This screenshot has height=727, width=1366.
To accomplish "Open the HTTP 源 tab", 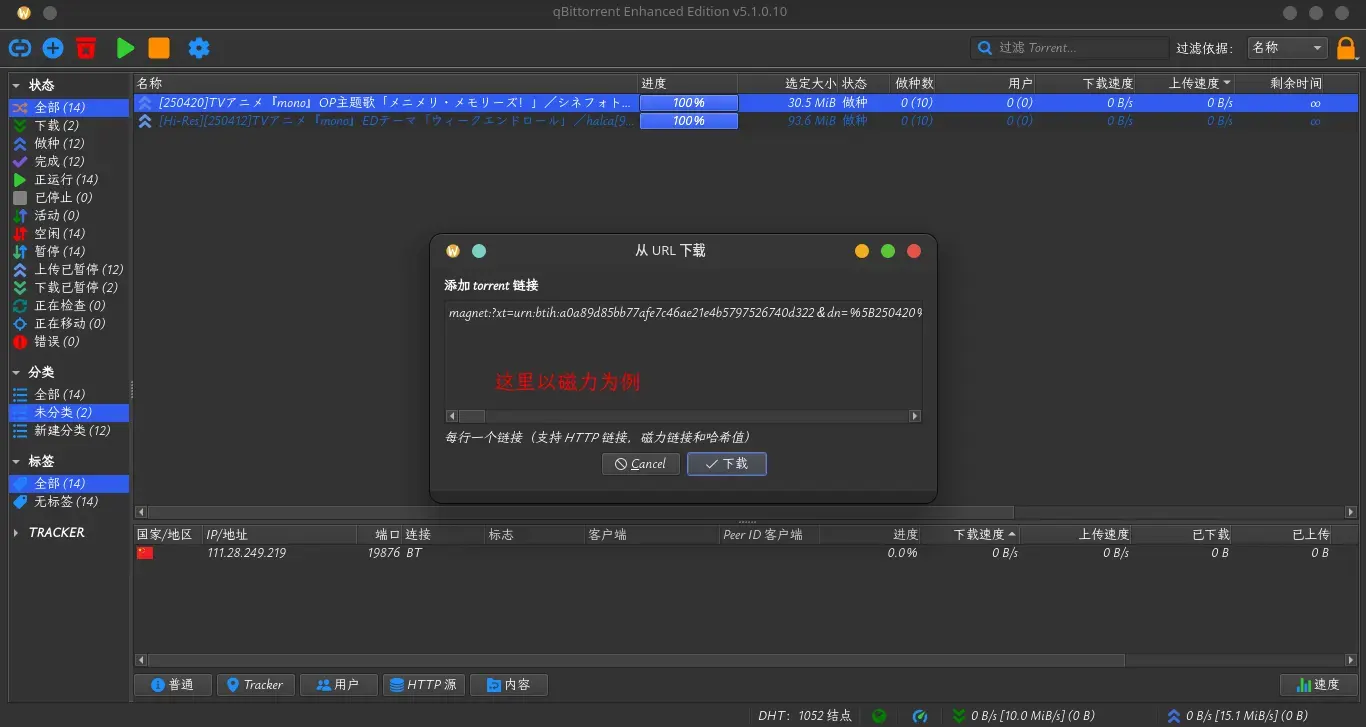I will (423, 685).
